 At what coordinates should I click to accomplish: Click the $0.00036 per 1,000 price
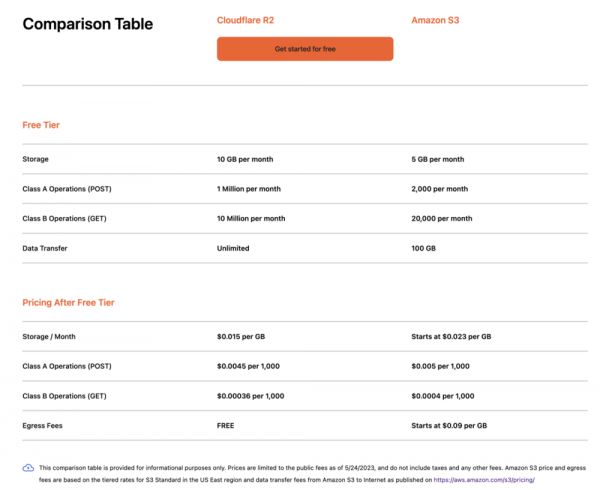point(251,396)
